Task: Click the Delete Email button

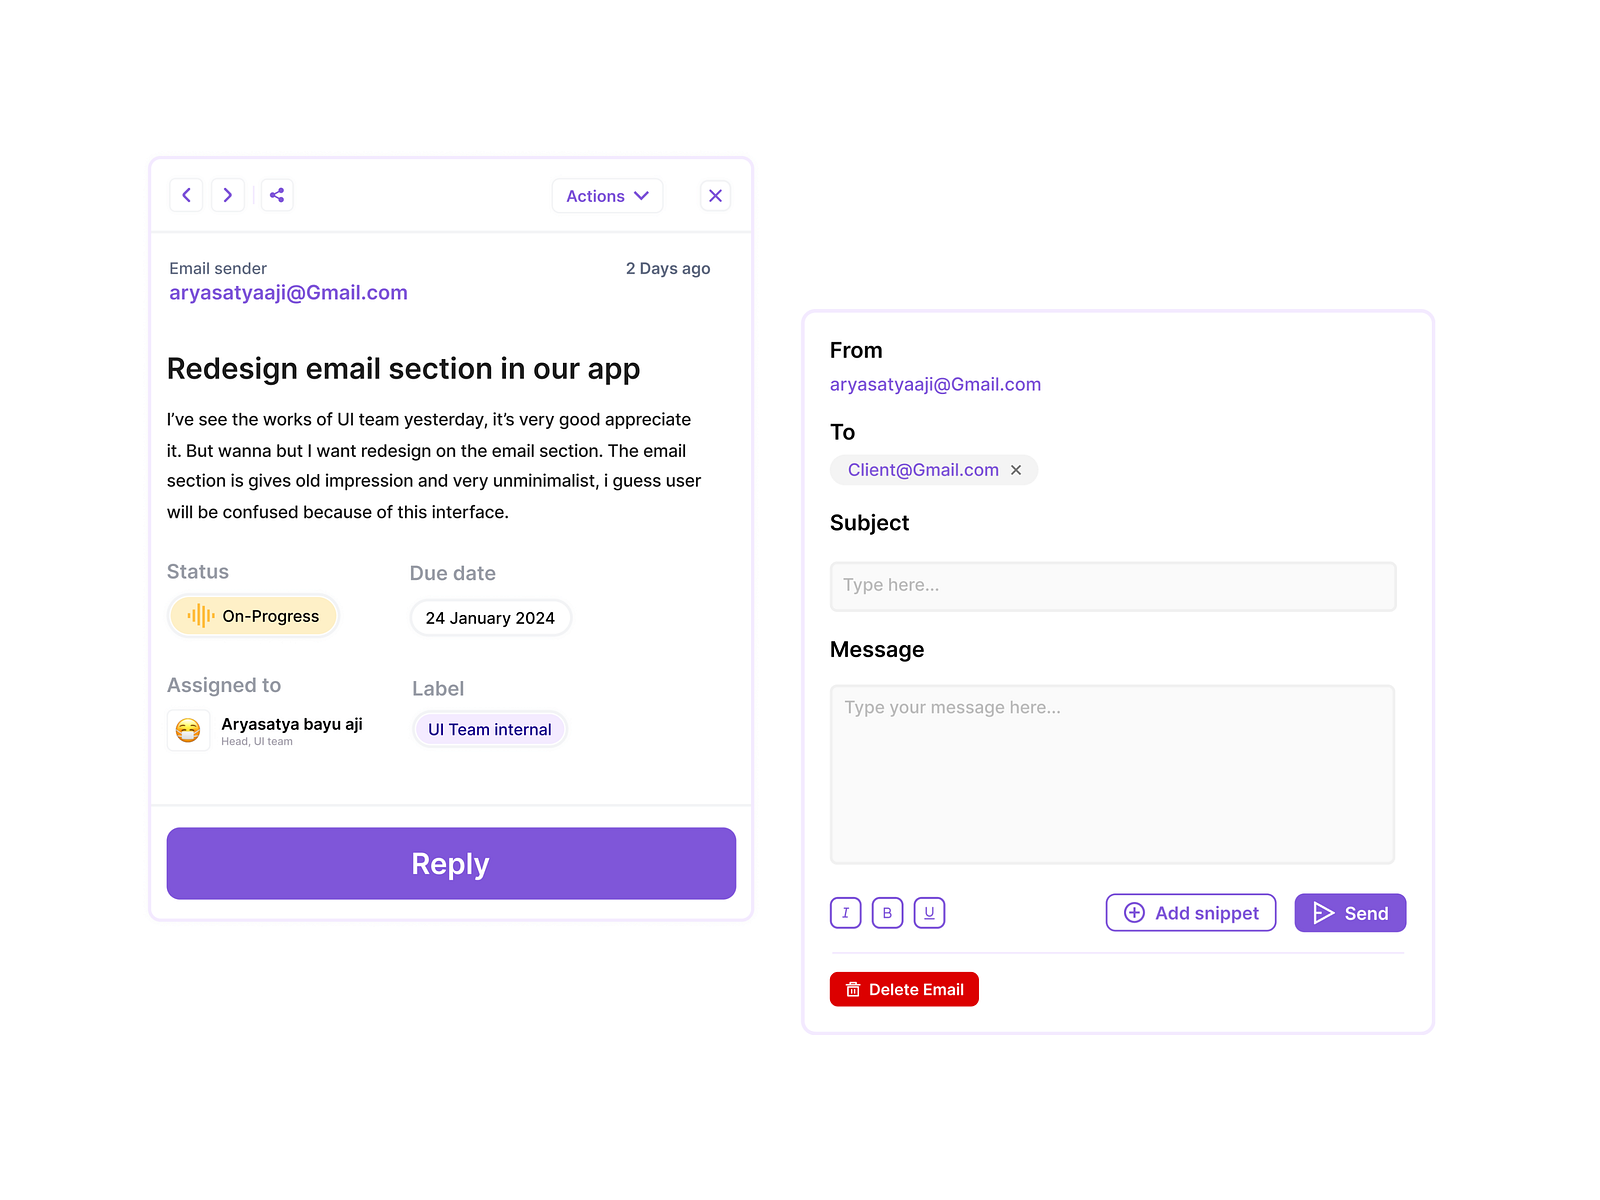Action: click(903, 989)
